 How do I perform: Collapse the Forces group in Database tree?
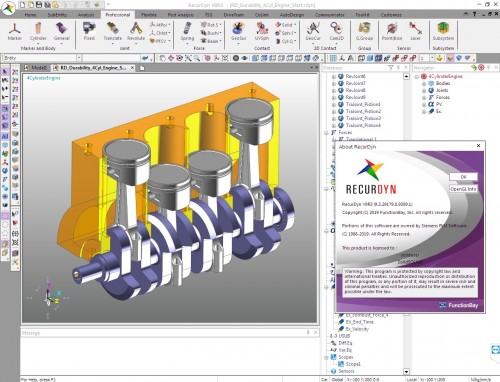[x=327, y=133]
